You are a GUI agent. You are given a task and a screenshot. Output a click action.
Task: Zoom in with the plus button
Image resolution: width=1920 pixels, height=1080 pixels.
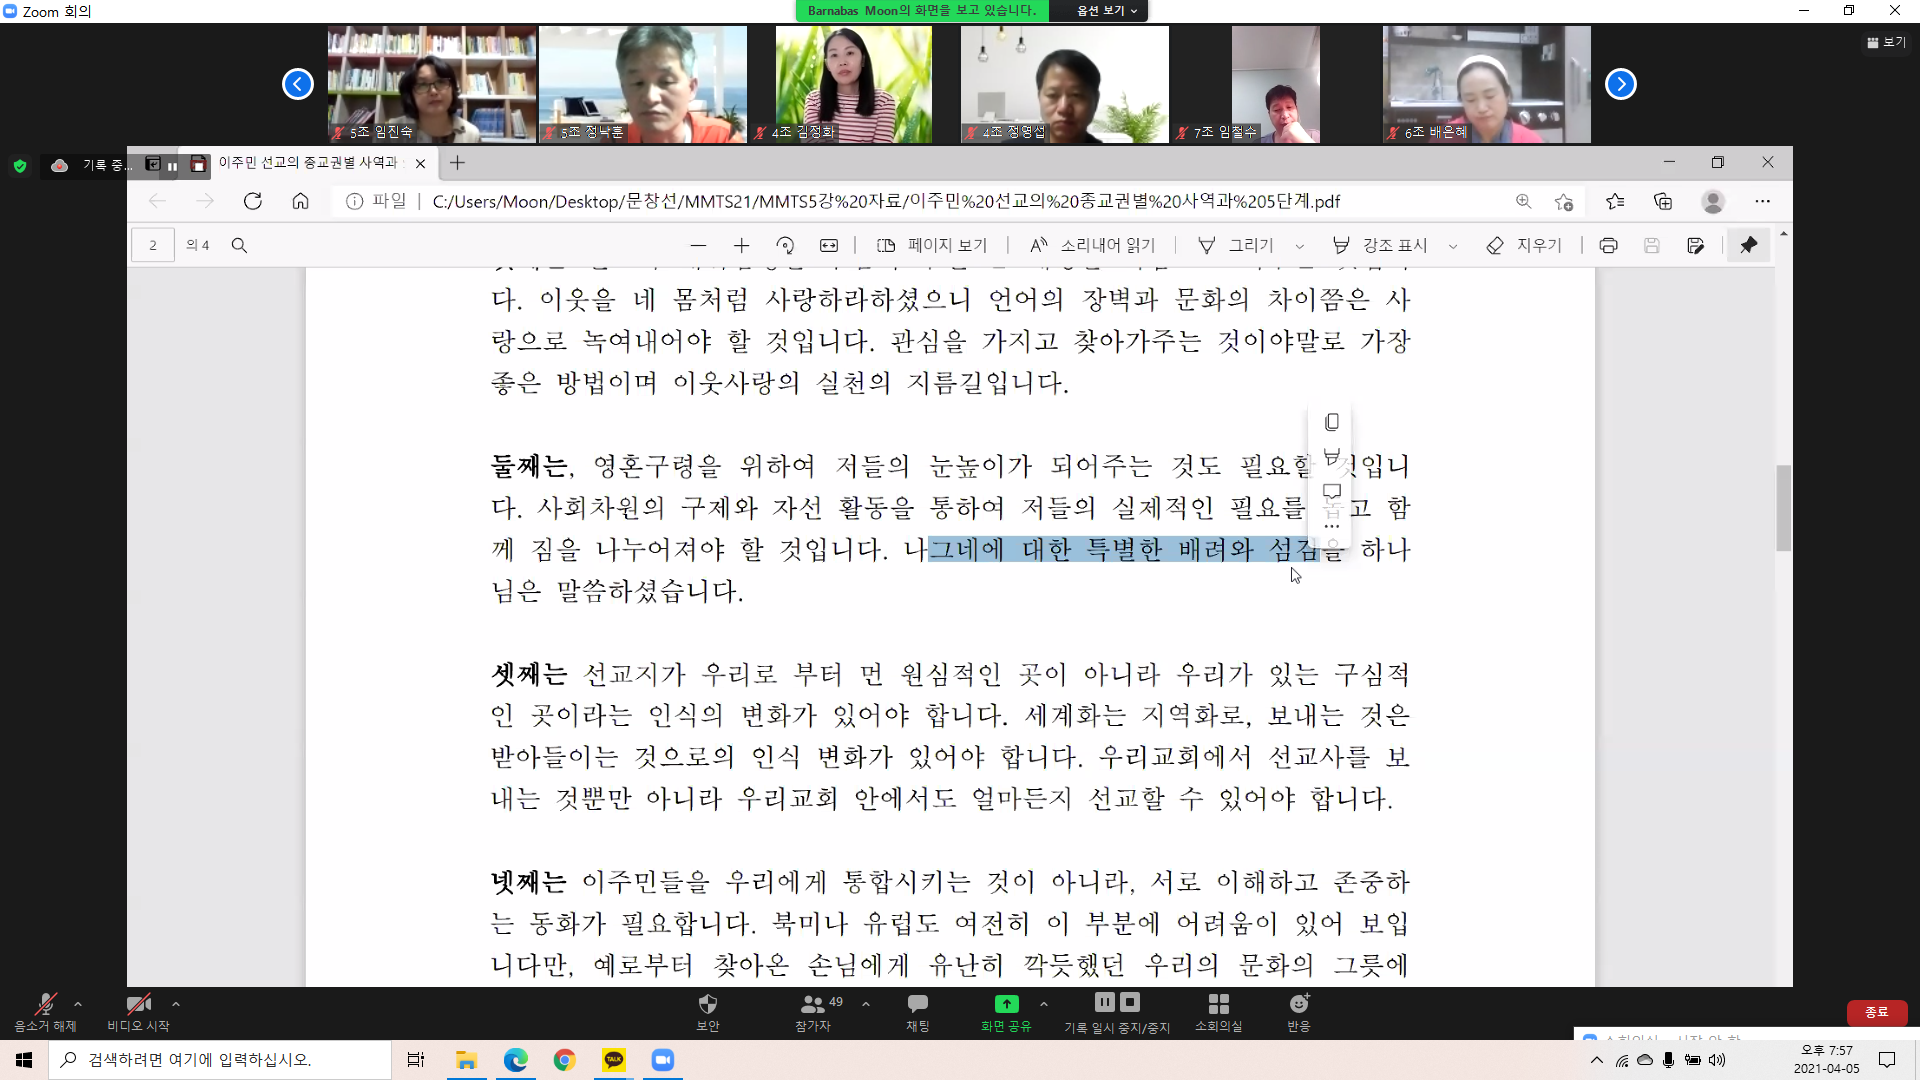pyautogui.click(x=741, y=245)
